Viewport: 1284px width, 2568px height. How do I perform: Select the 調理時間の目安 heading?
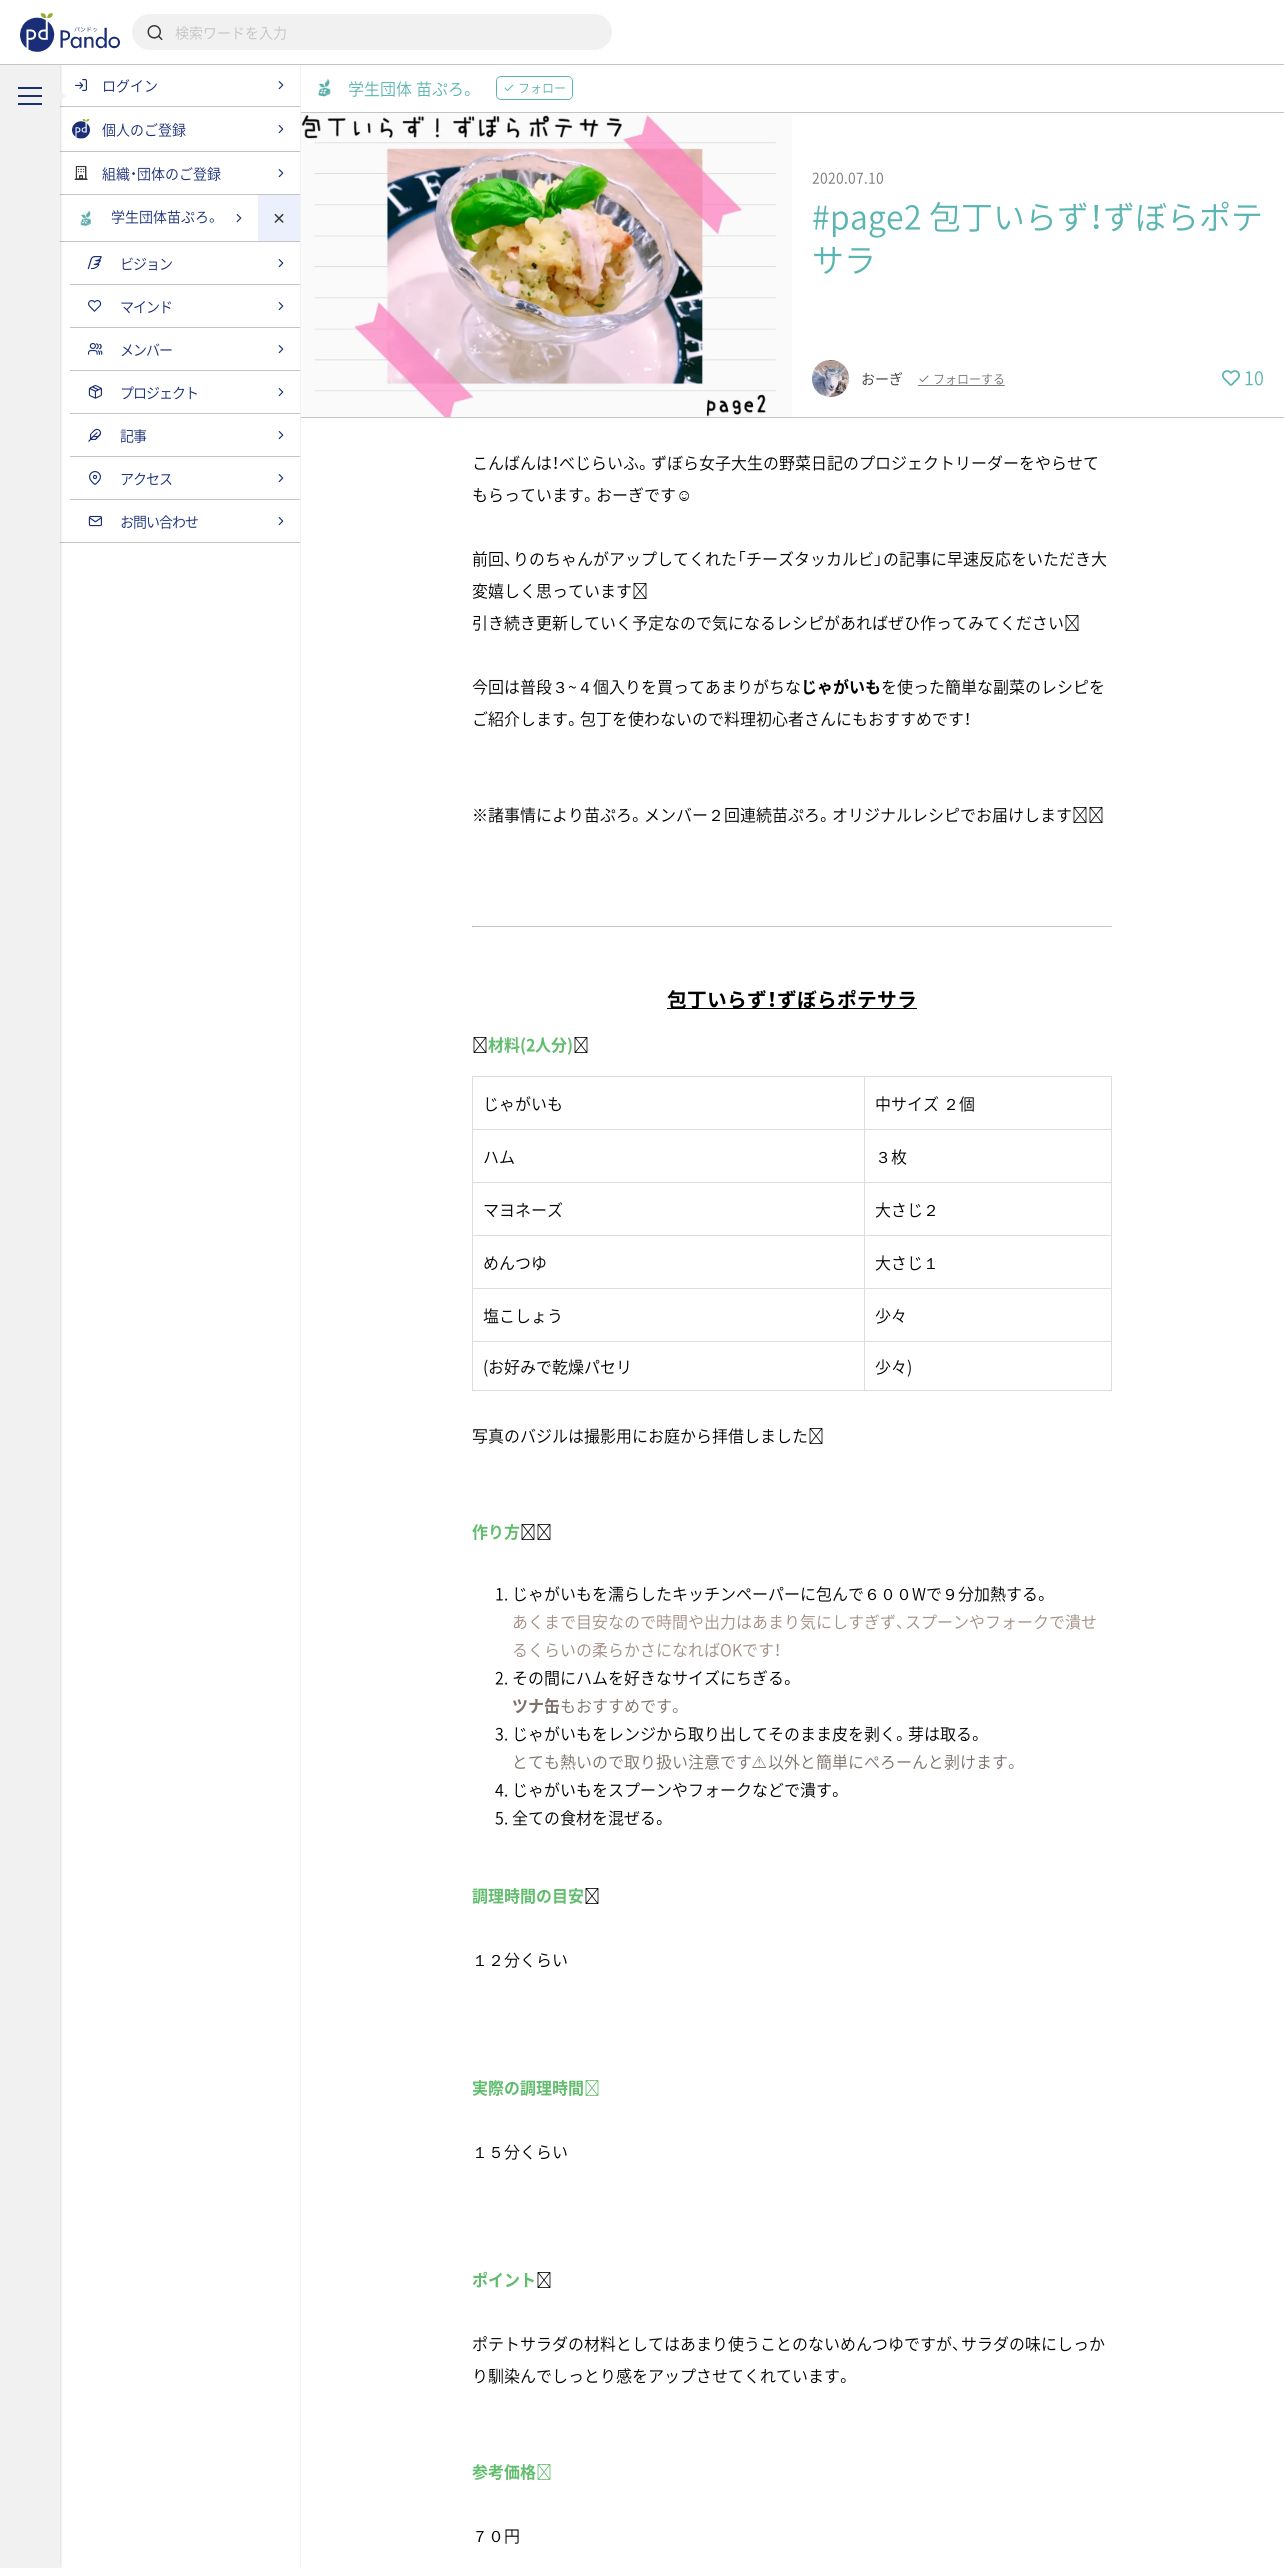tap(535, 1896)
